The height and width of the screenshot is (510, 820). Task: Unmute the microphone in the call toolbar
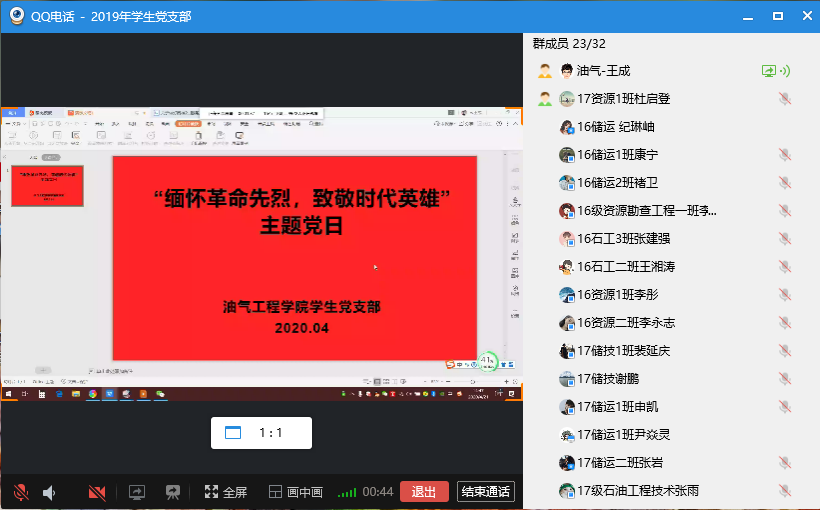[x=20, y=492]
